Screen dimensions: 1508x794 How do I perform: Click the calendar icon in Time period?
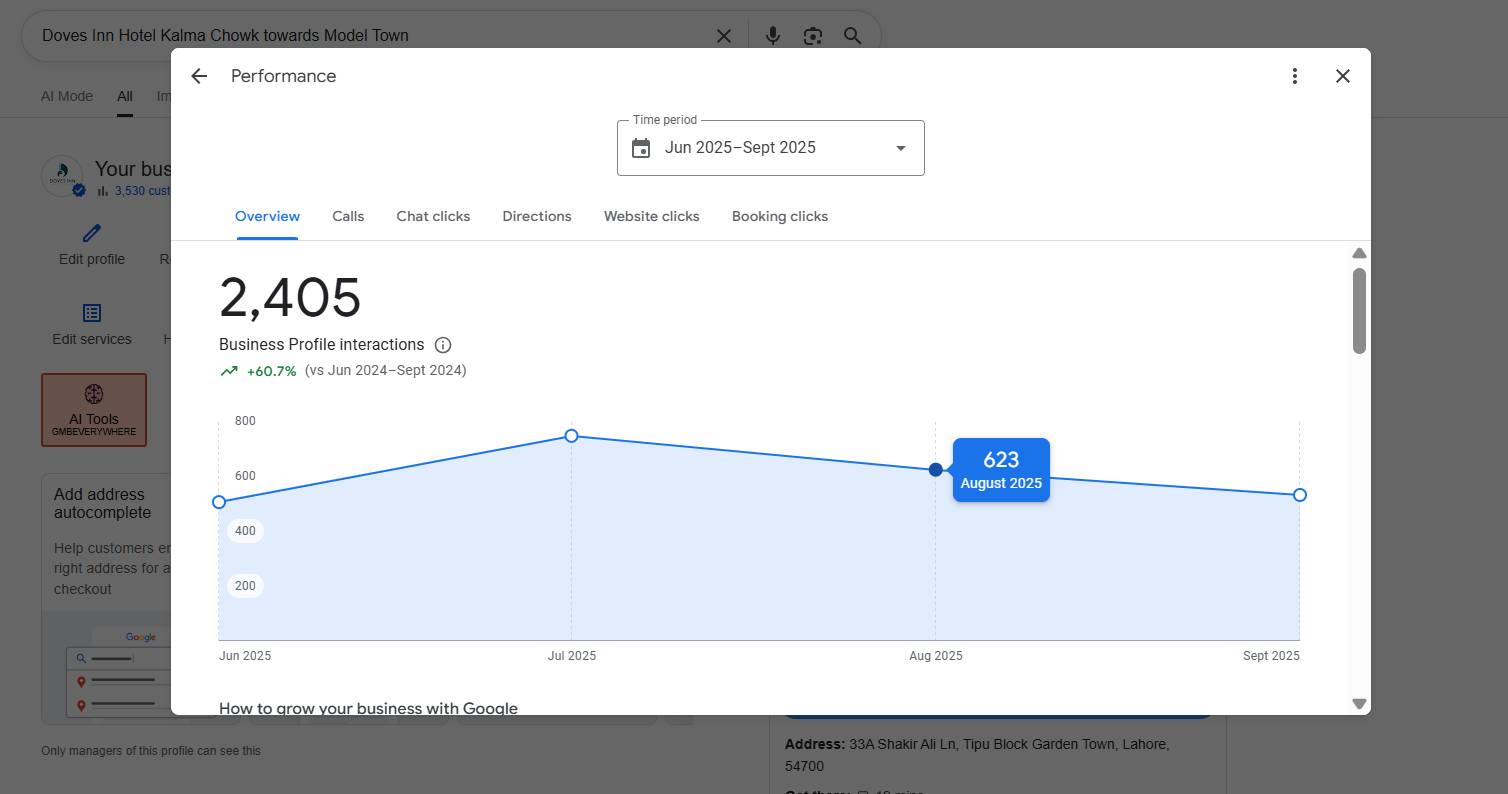[x=641, y=148]
